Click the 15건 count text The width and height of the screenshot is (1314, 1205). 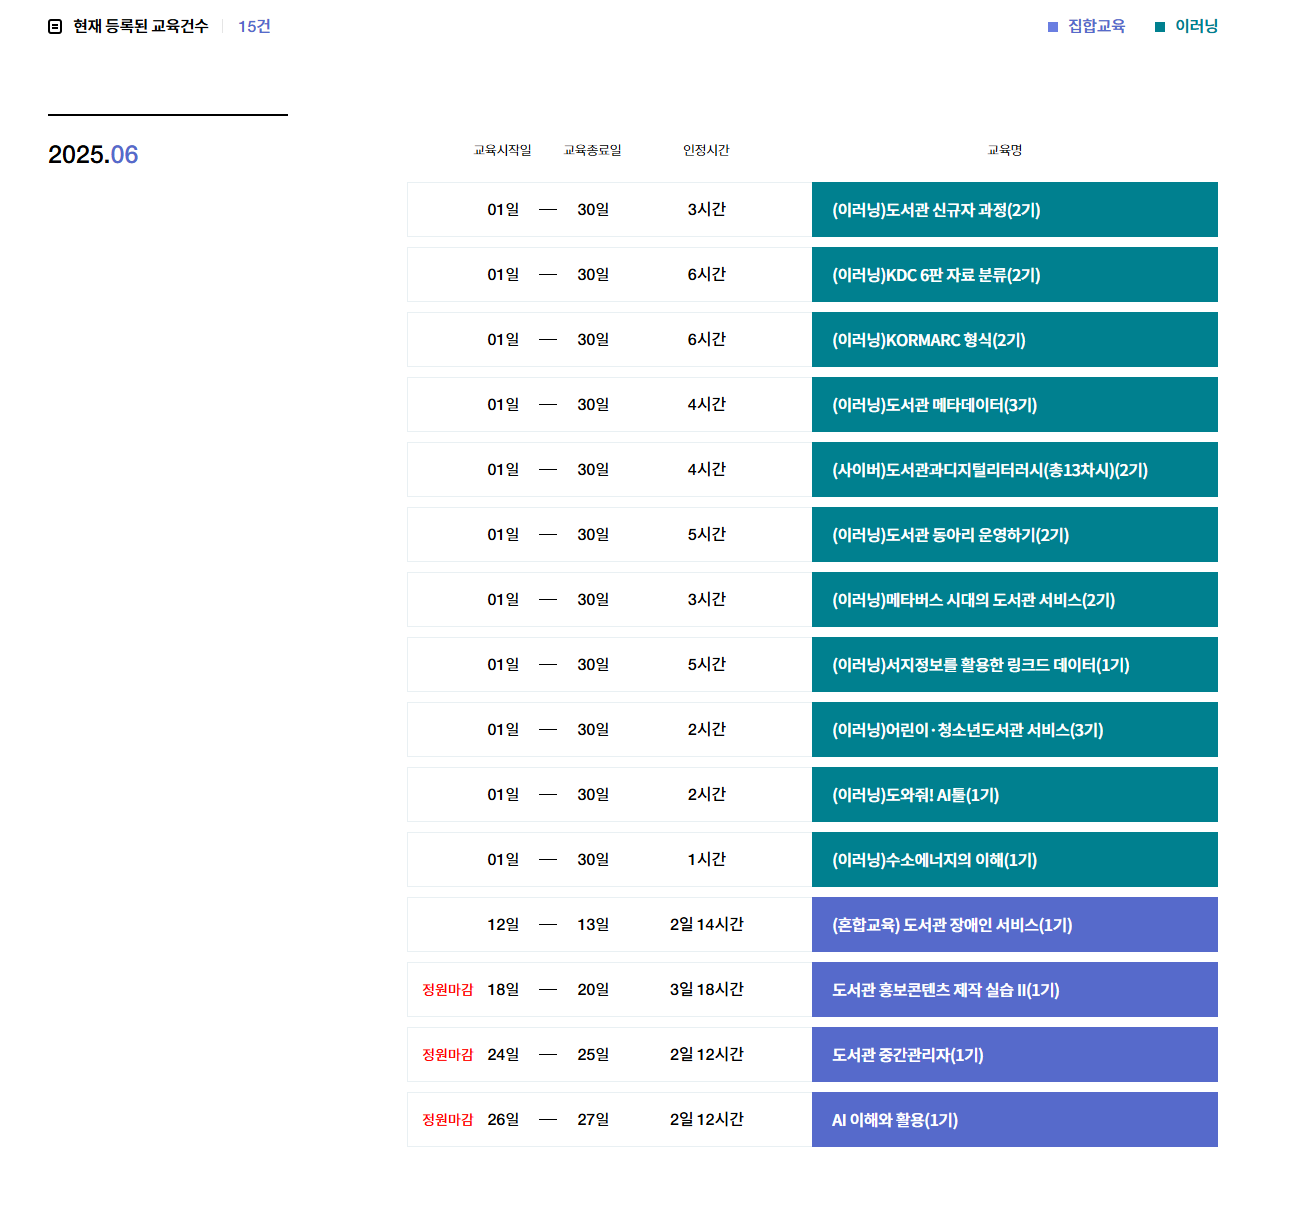point(254,26)
